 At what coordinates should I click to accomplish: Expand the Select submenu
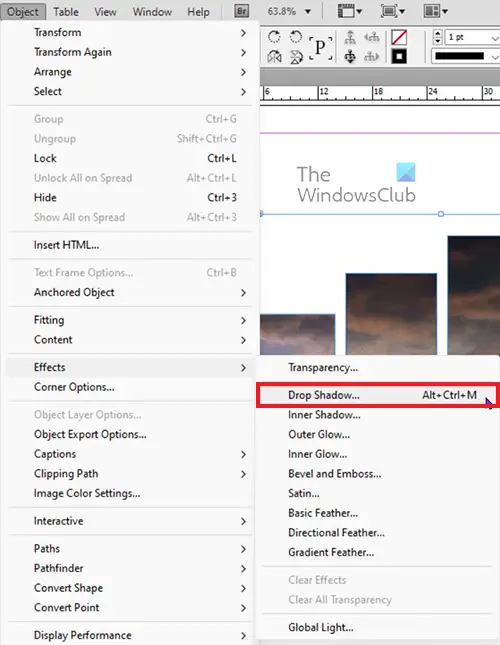(x=130, y=91)
